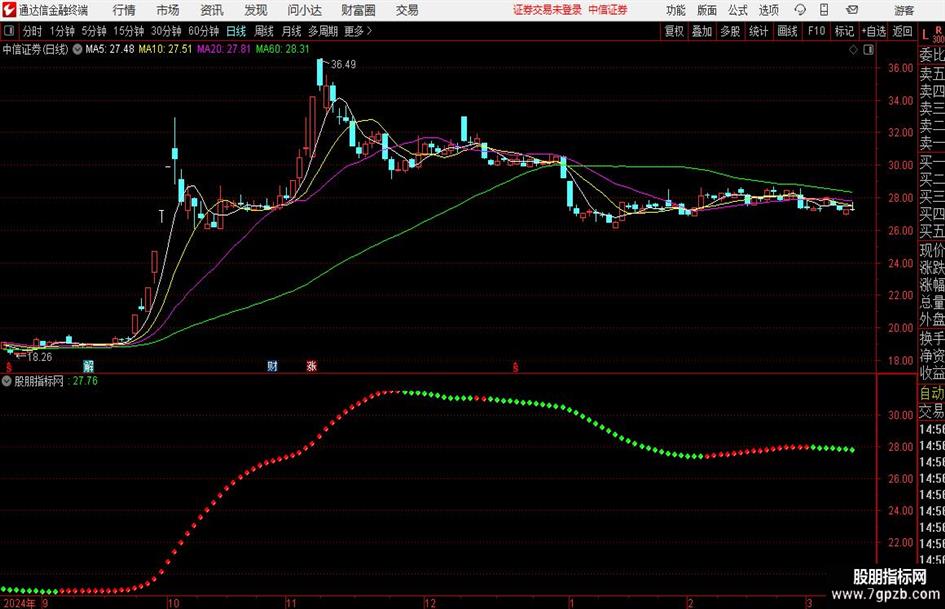The width and height of the screenshot is (945, 609).
Task: Open the customer service headset icon
Action: (800, 10)
